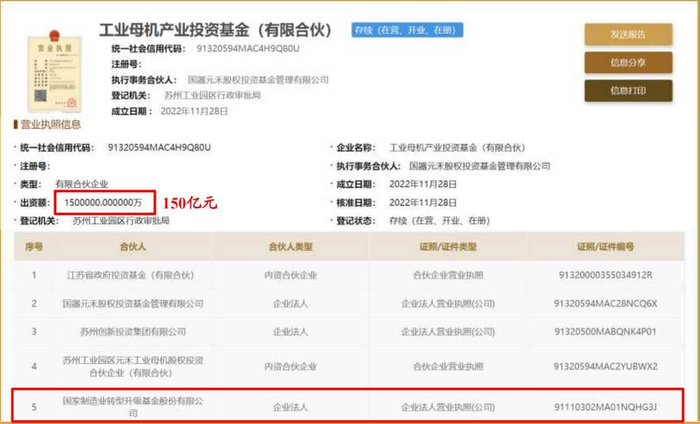This screenshot has height=424, width=700.
Task: Select certificate number 91110302MA01NQHG3J
Action: 605,407
